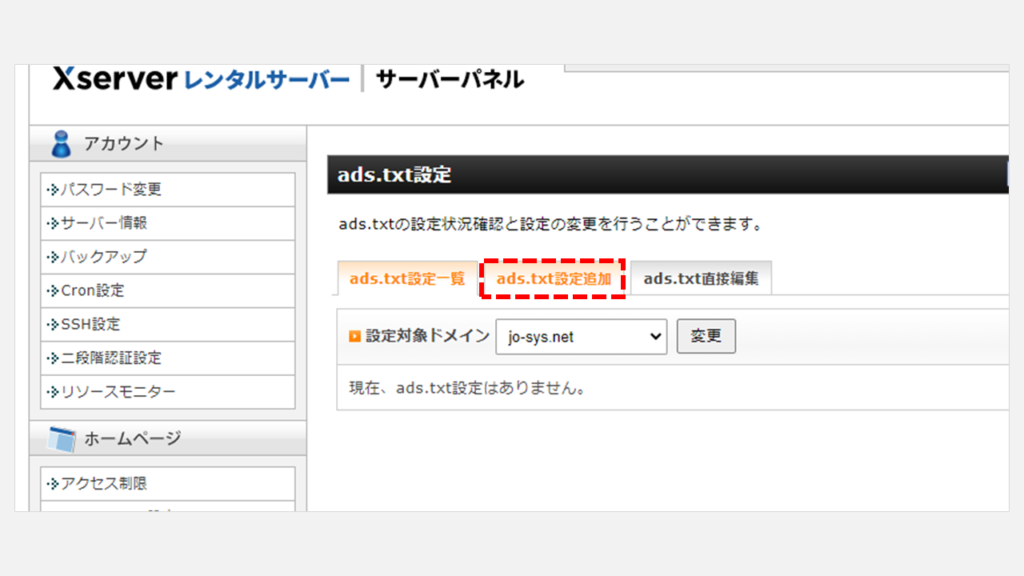
Task: Click the ads.txtの設定状況確認 description text
Action: click(x=551, y=225)
